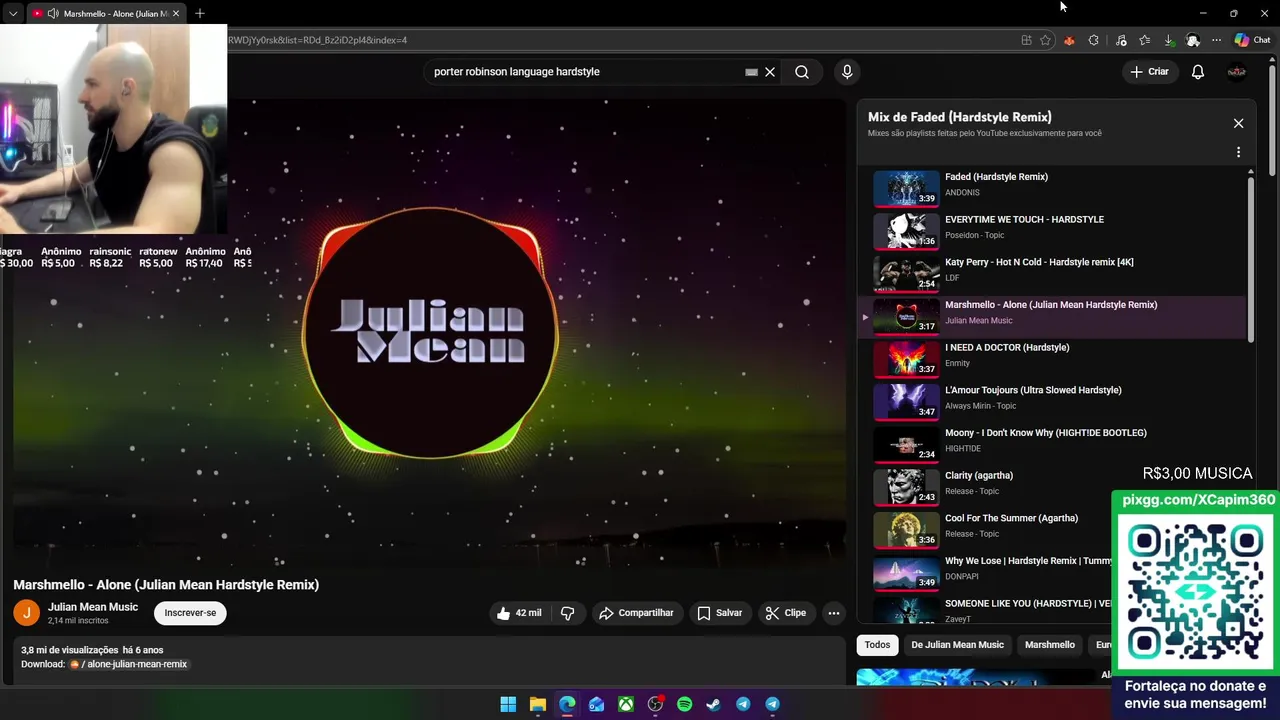The height and width of the screenshot is (720, 1280).
Task: Open the media control music note icon
Action: pos(1120,40)
